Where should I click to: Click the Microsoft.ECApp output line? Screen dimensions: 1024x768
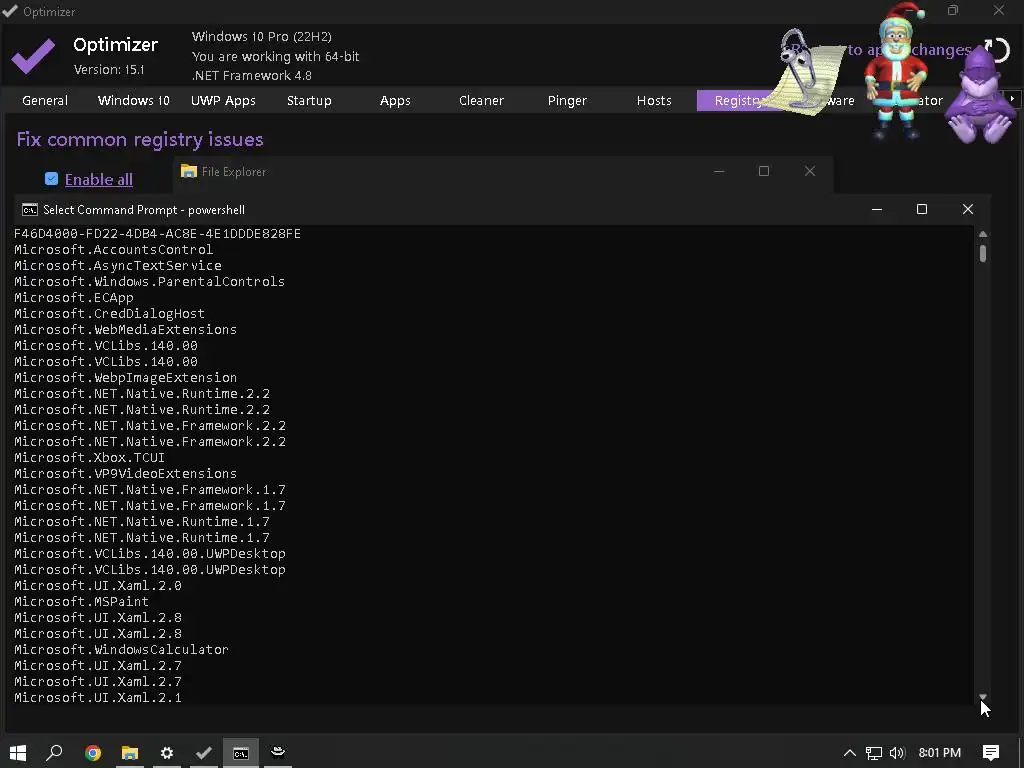pos(74,298)
